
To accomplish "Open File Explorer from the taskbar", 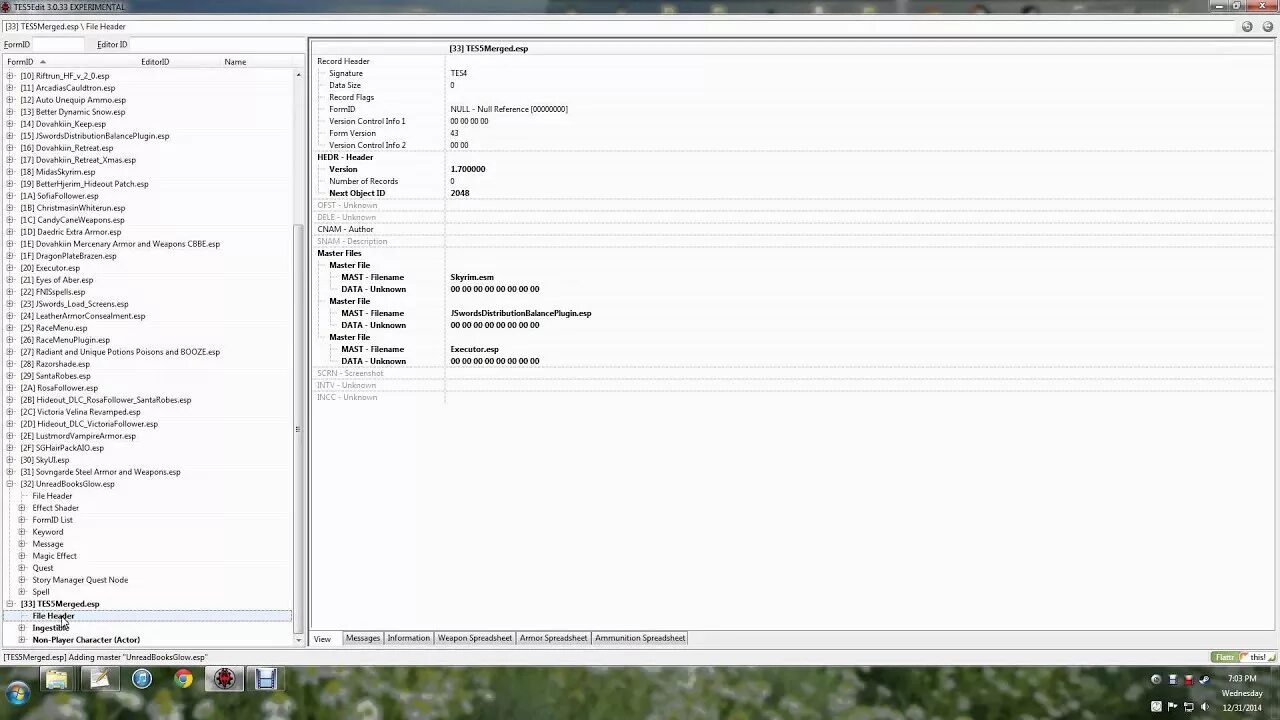I will (x=57, y=680).
